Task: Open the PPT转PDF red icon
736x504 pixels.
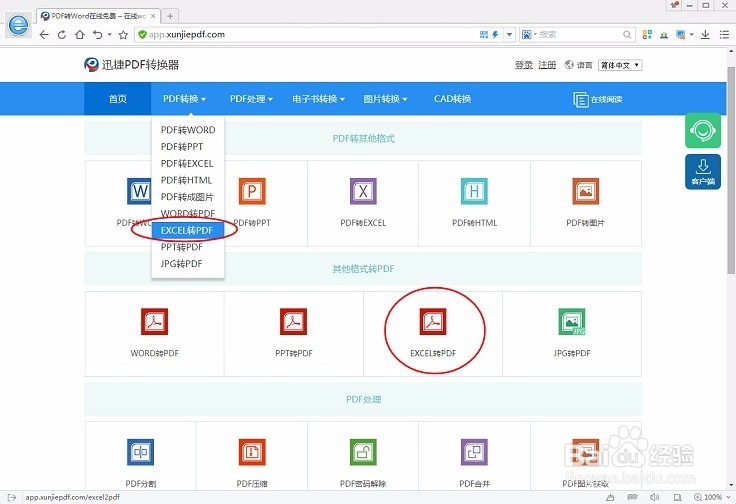Action: 293,321
